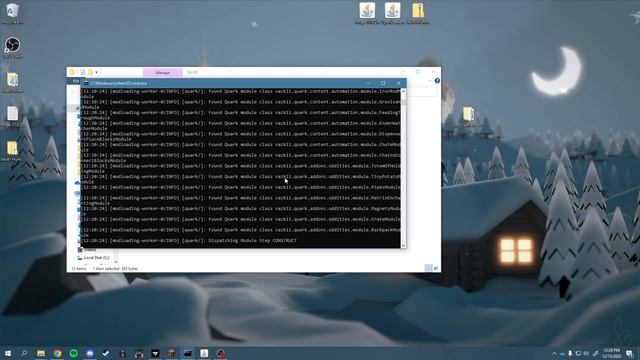
Task: Close the File Explorer window
Action: tap(433, 72)
